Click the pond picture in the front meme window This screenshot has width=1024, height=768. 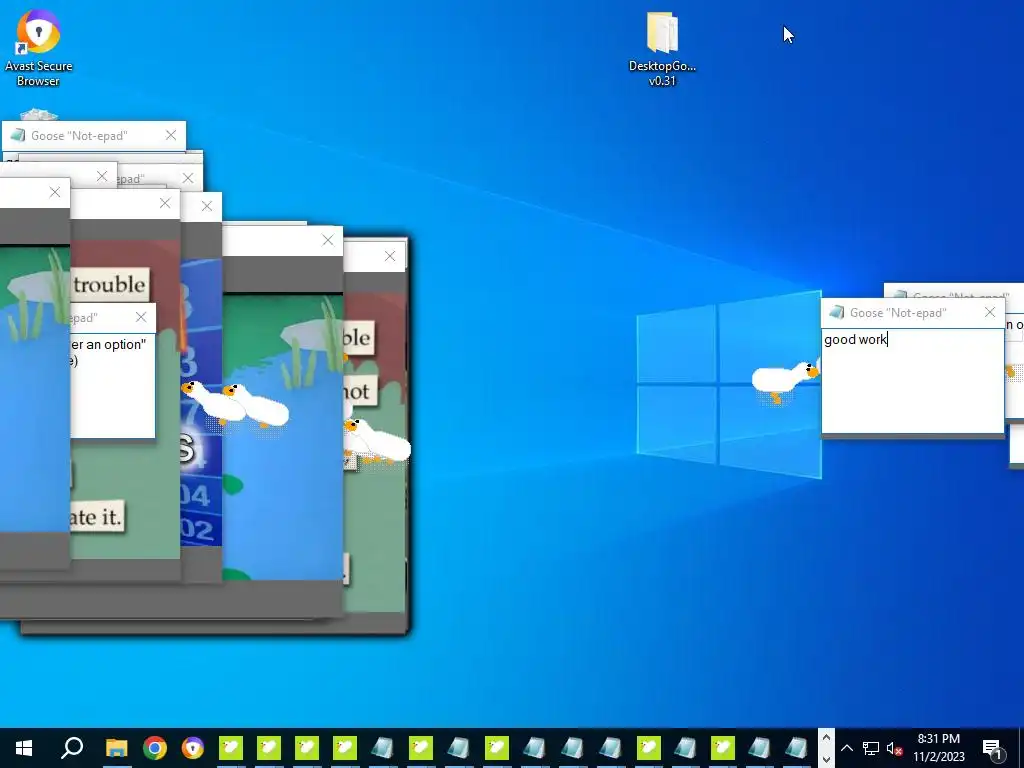(x=282, y=436)
